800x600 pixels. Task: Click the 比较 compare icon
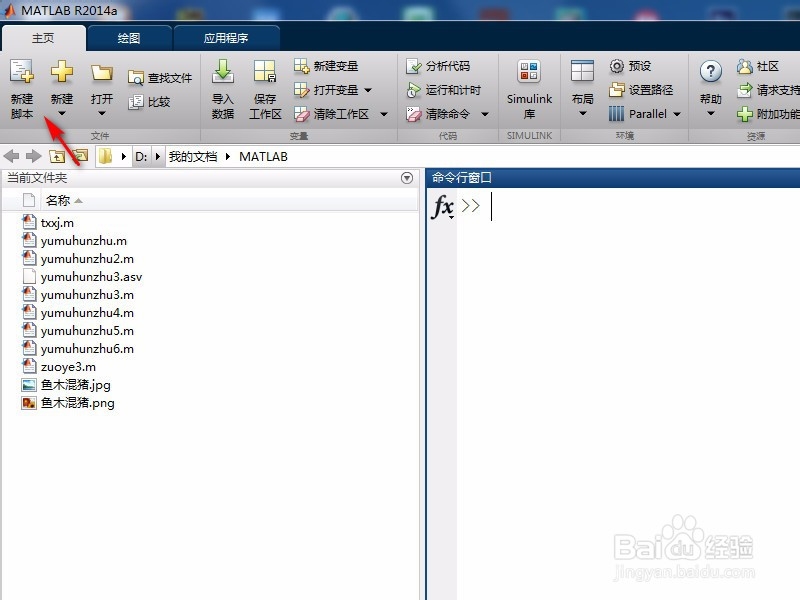(135, 102)
